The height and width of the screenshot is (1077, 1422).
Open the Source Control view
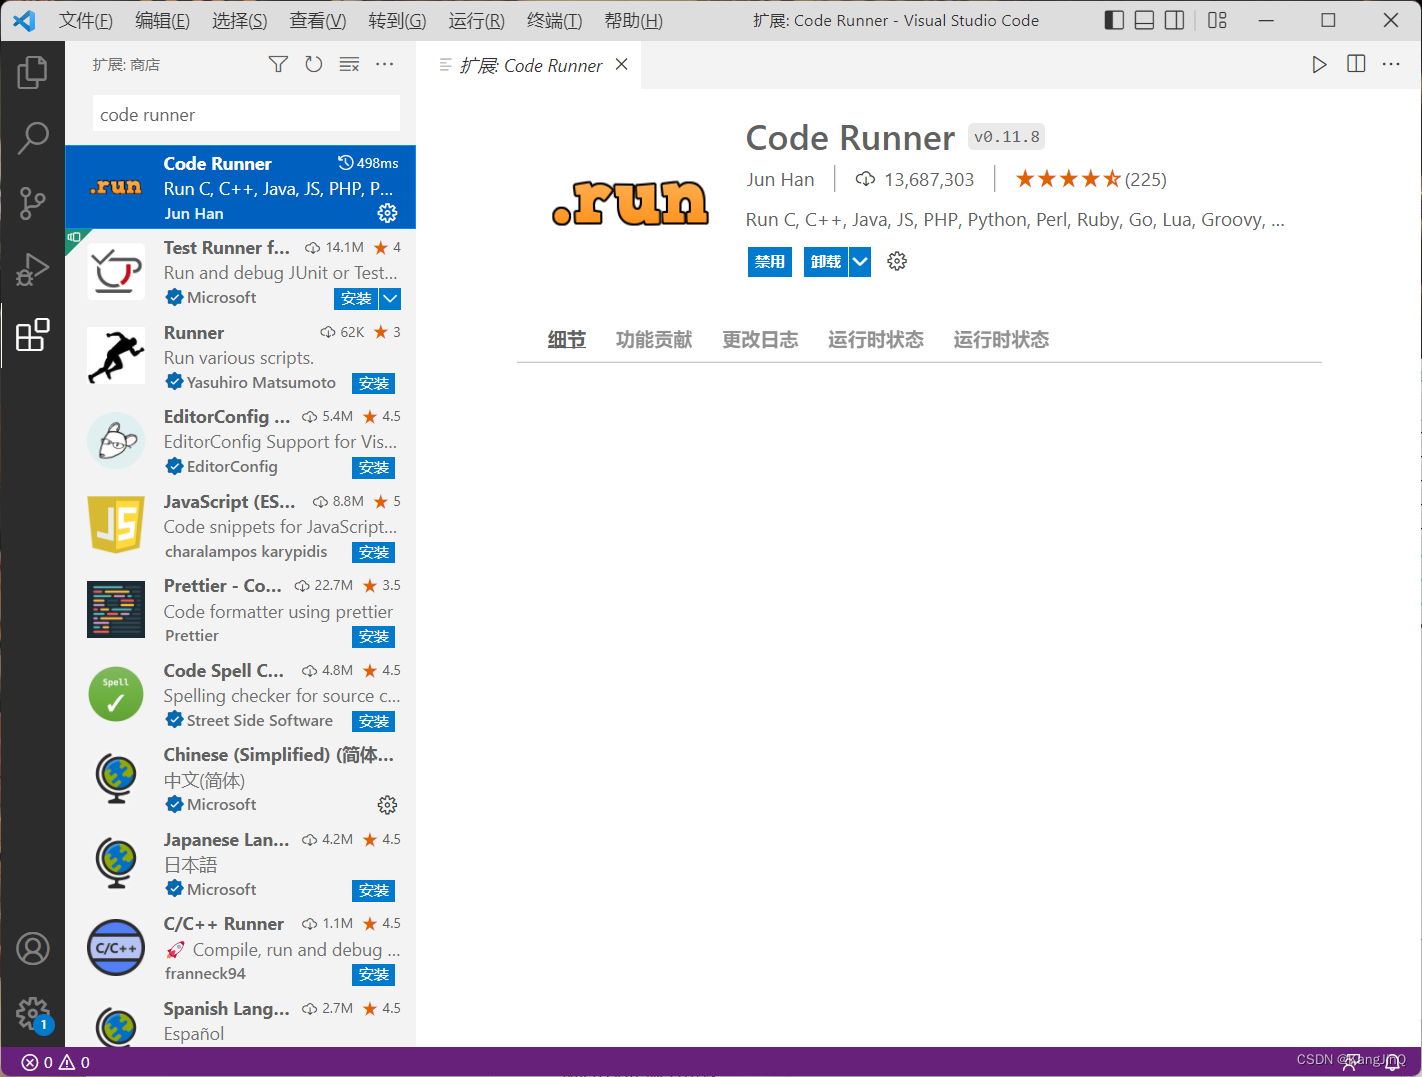click(x=32, y=203)
